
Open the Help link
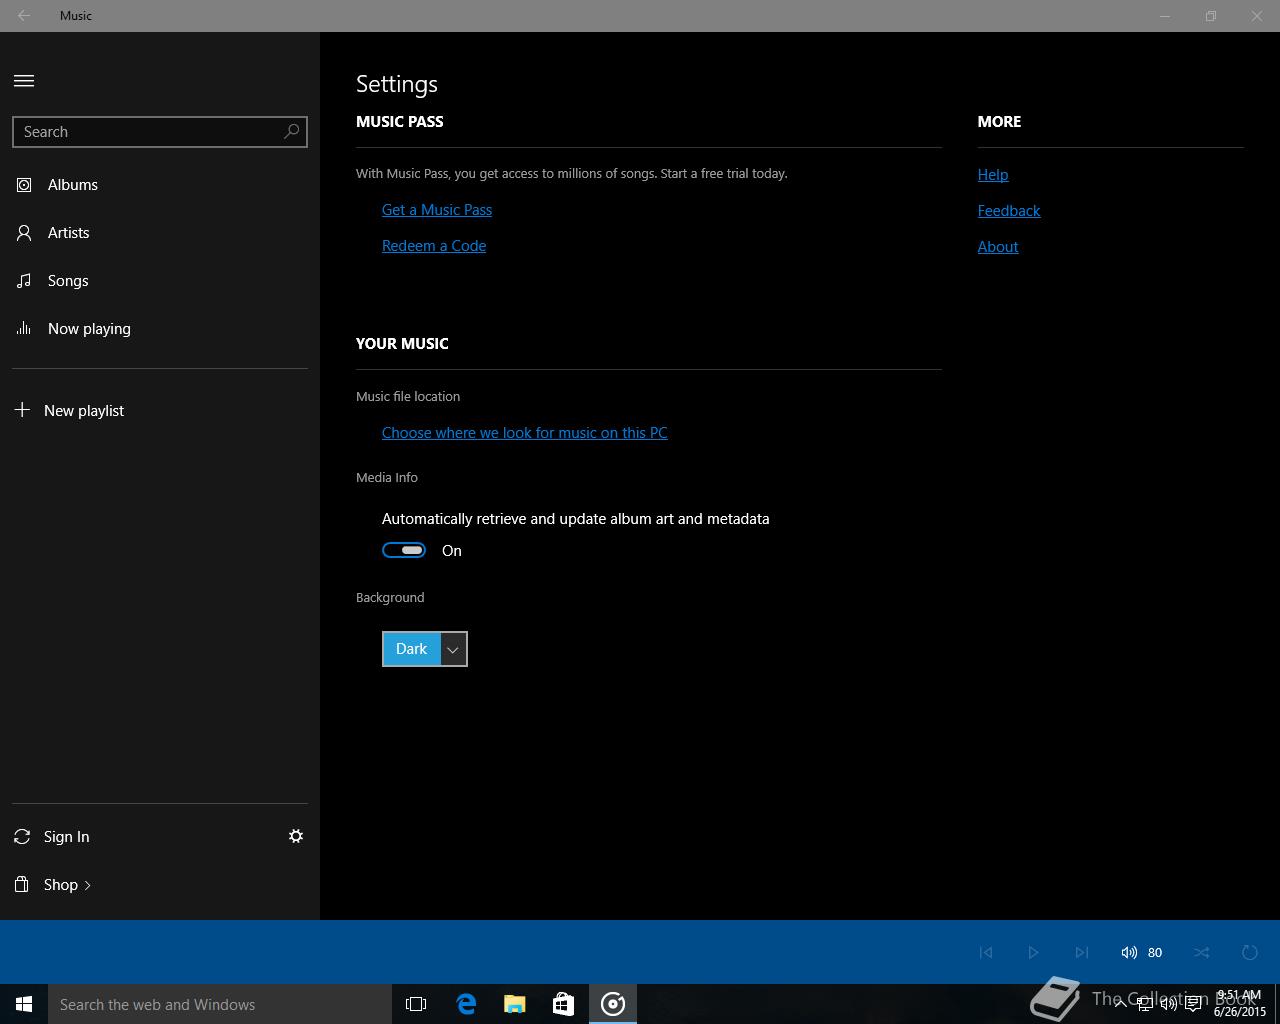993,175
